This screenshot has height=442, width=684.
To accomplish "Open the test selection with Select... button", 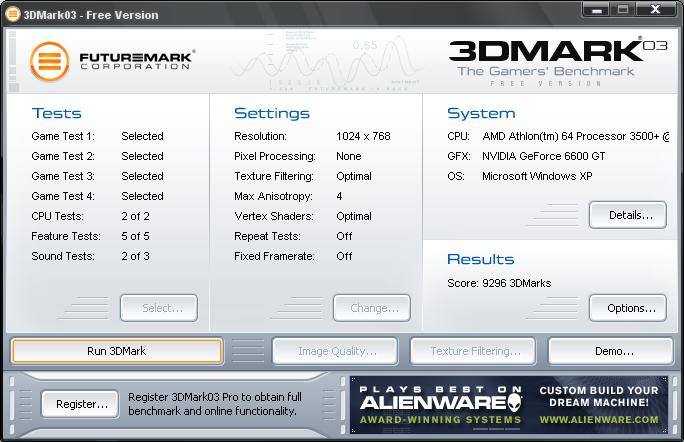I will click(x=158, y=308).
